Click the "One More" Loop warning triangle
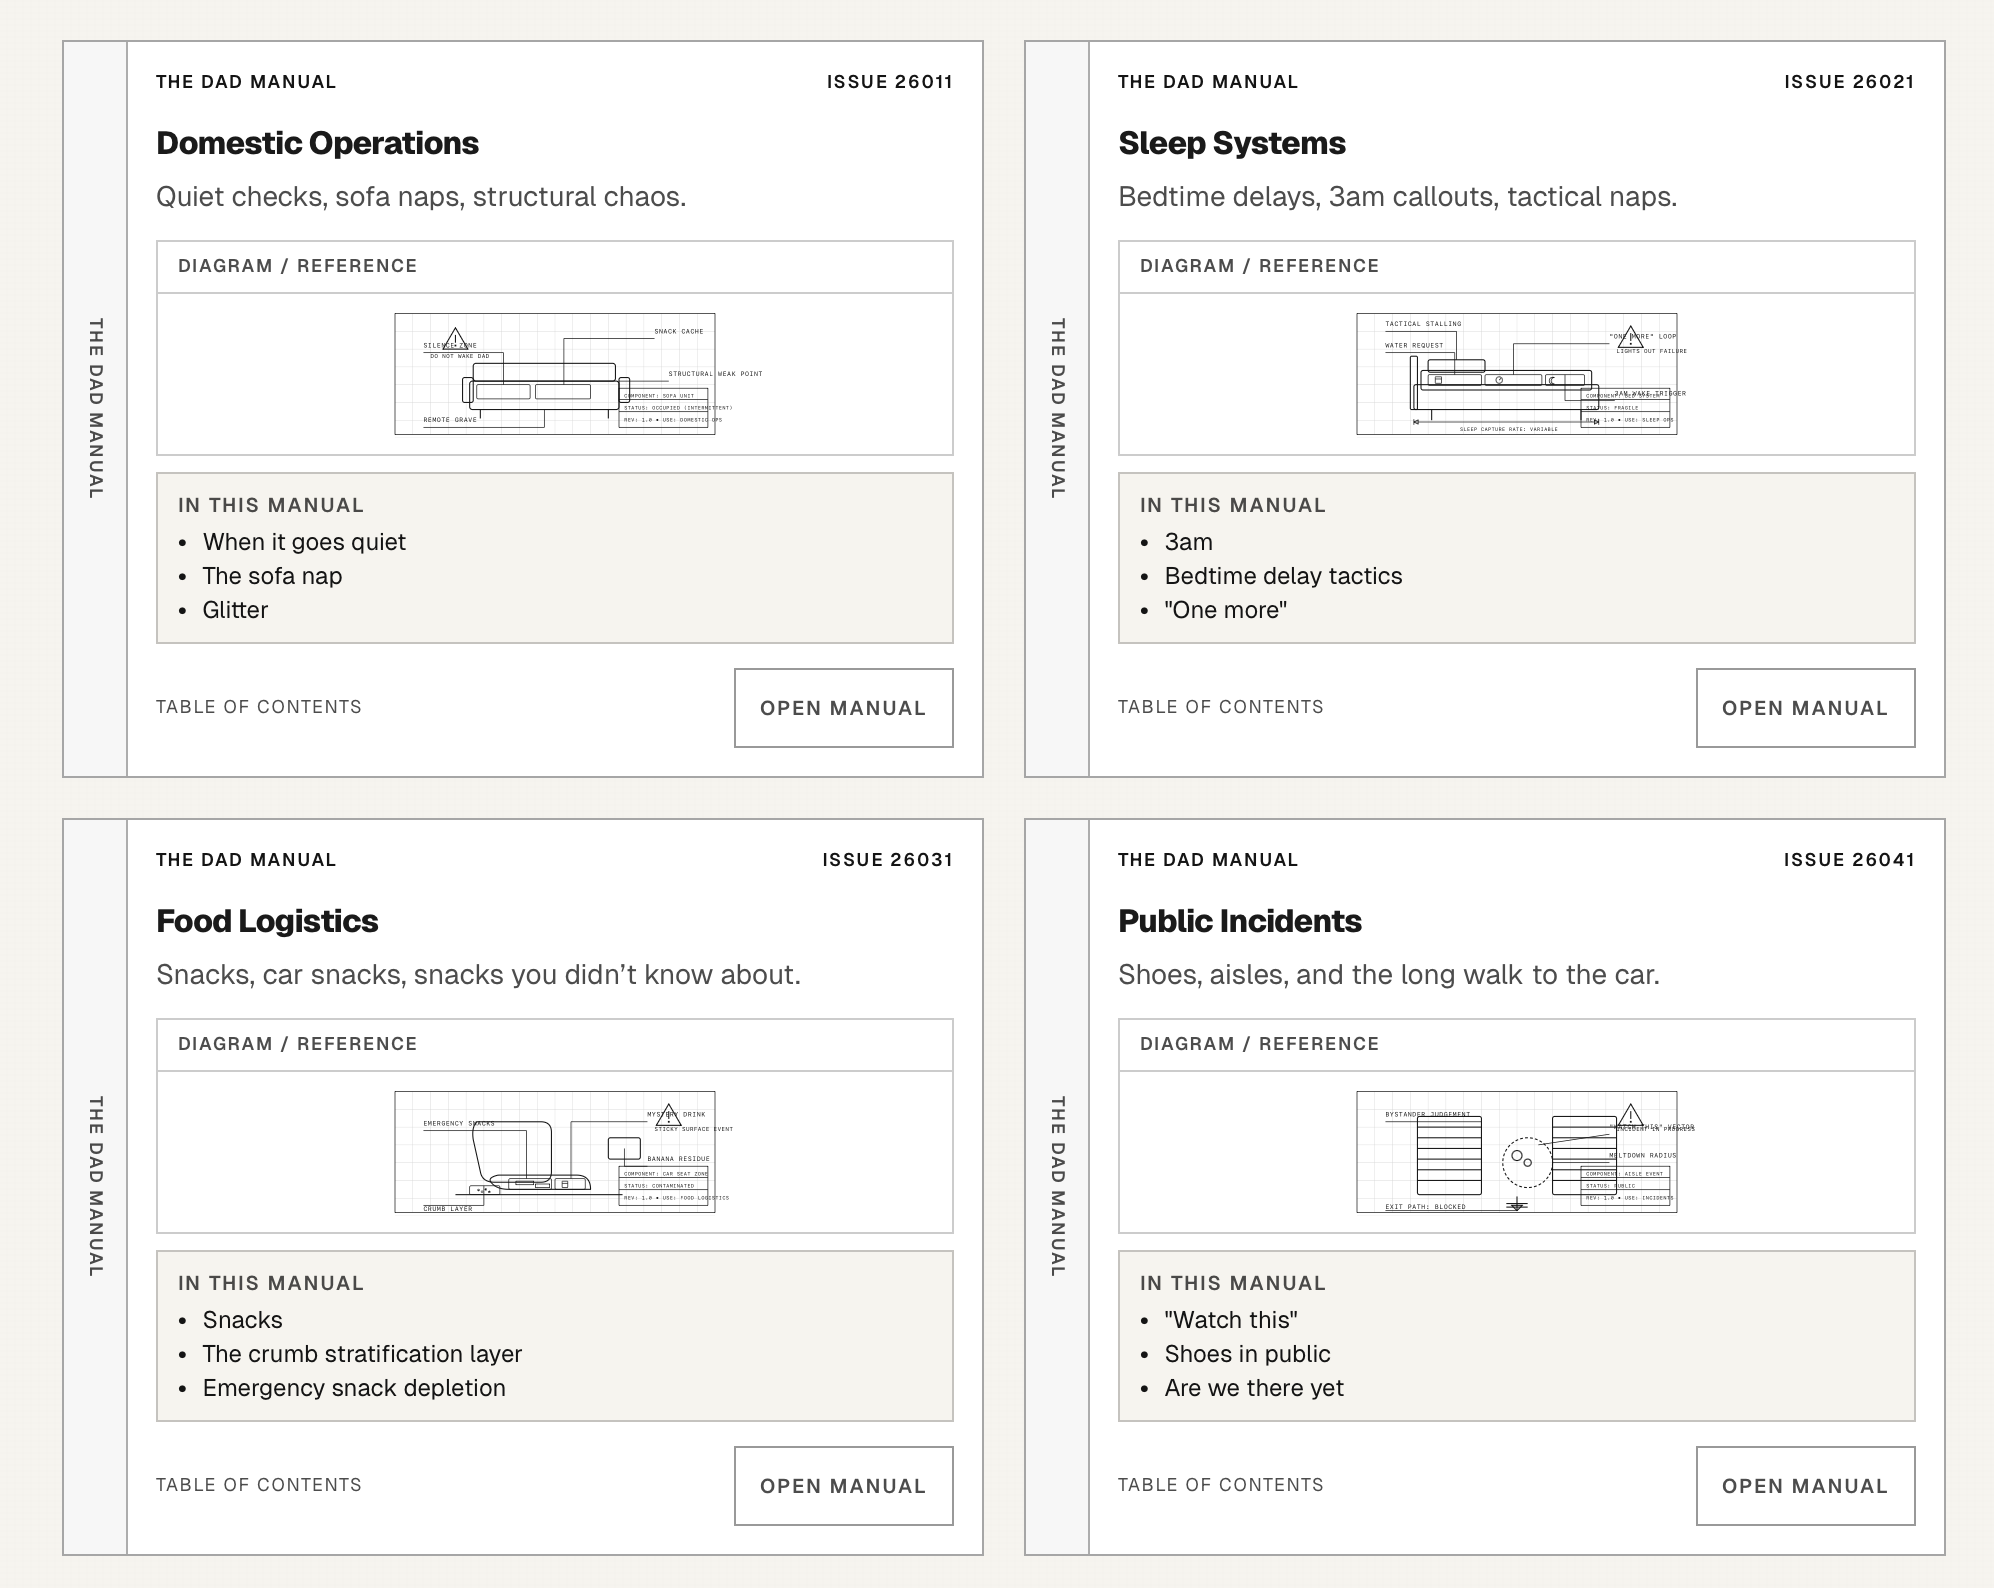The image size is (1994, 1588). coord(1631,337)
